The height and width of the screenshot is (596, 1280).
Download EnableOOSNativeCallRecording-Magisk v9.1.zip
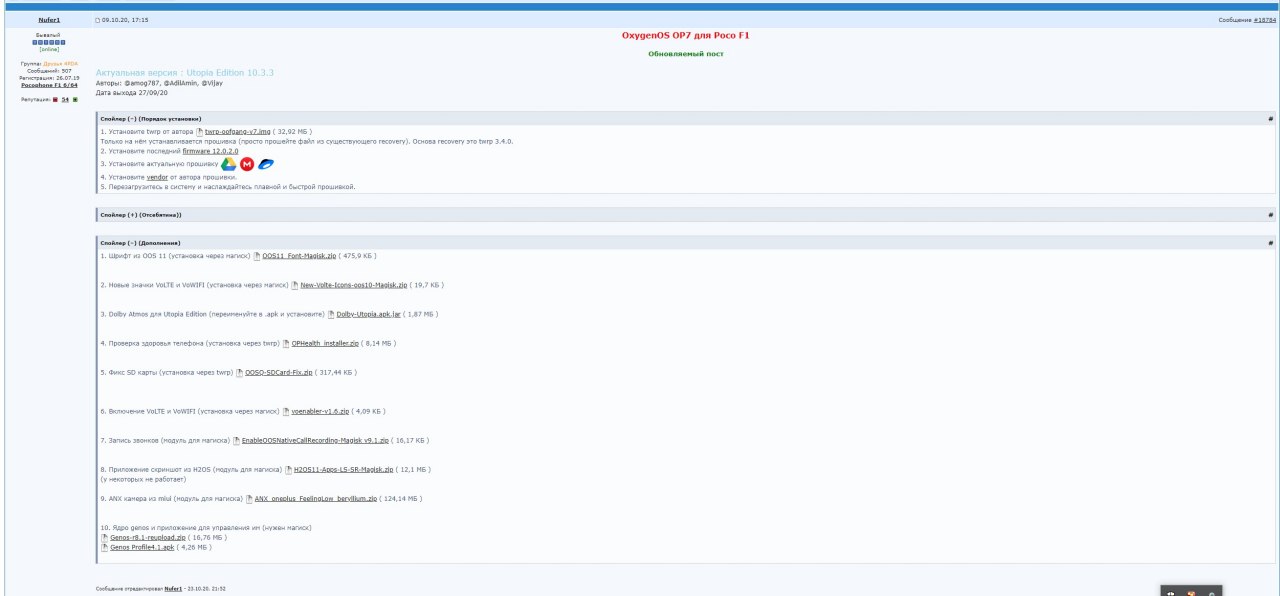(315, 440)
